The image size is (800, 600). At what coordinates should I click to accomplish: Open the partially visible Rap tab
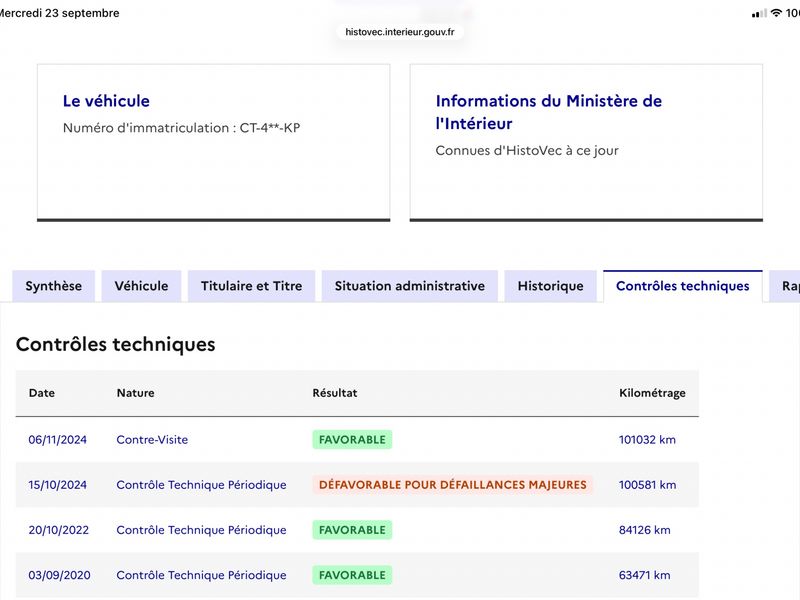click(786, 286)
